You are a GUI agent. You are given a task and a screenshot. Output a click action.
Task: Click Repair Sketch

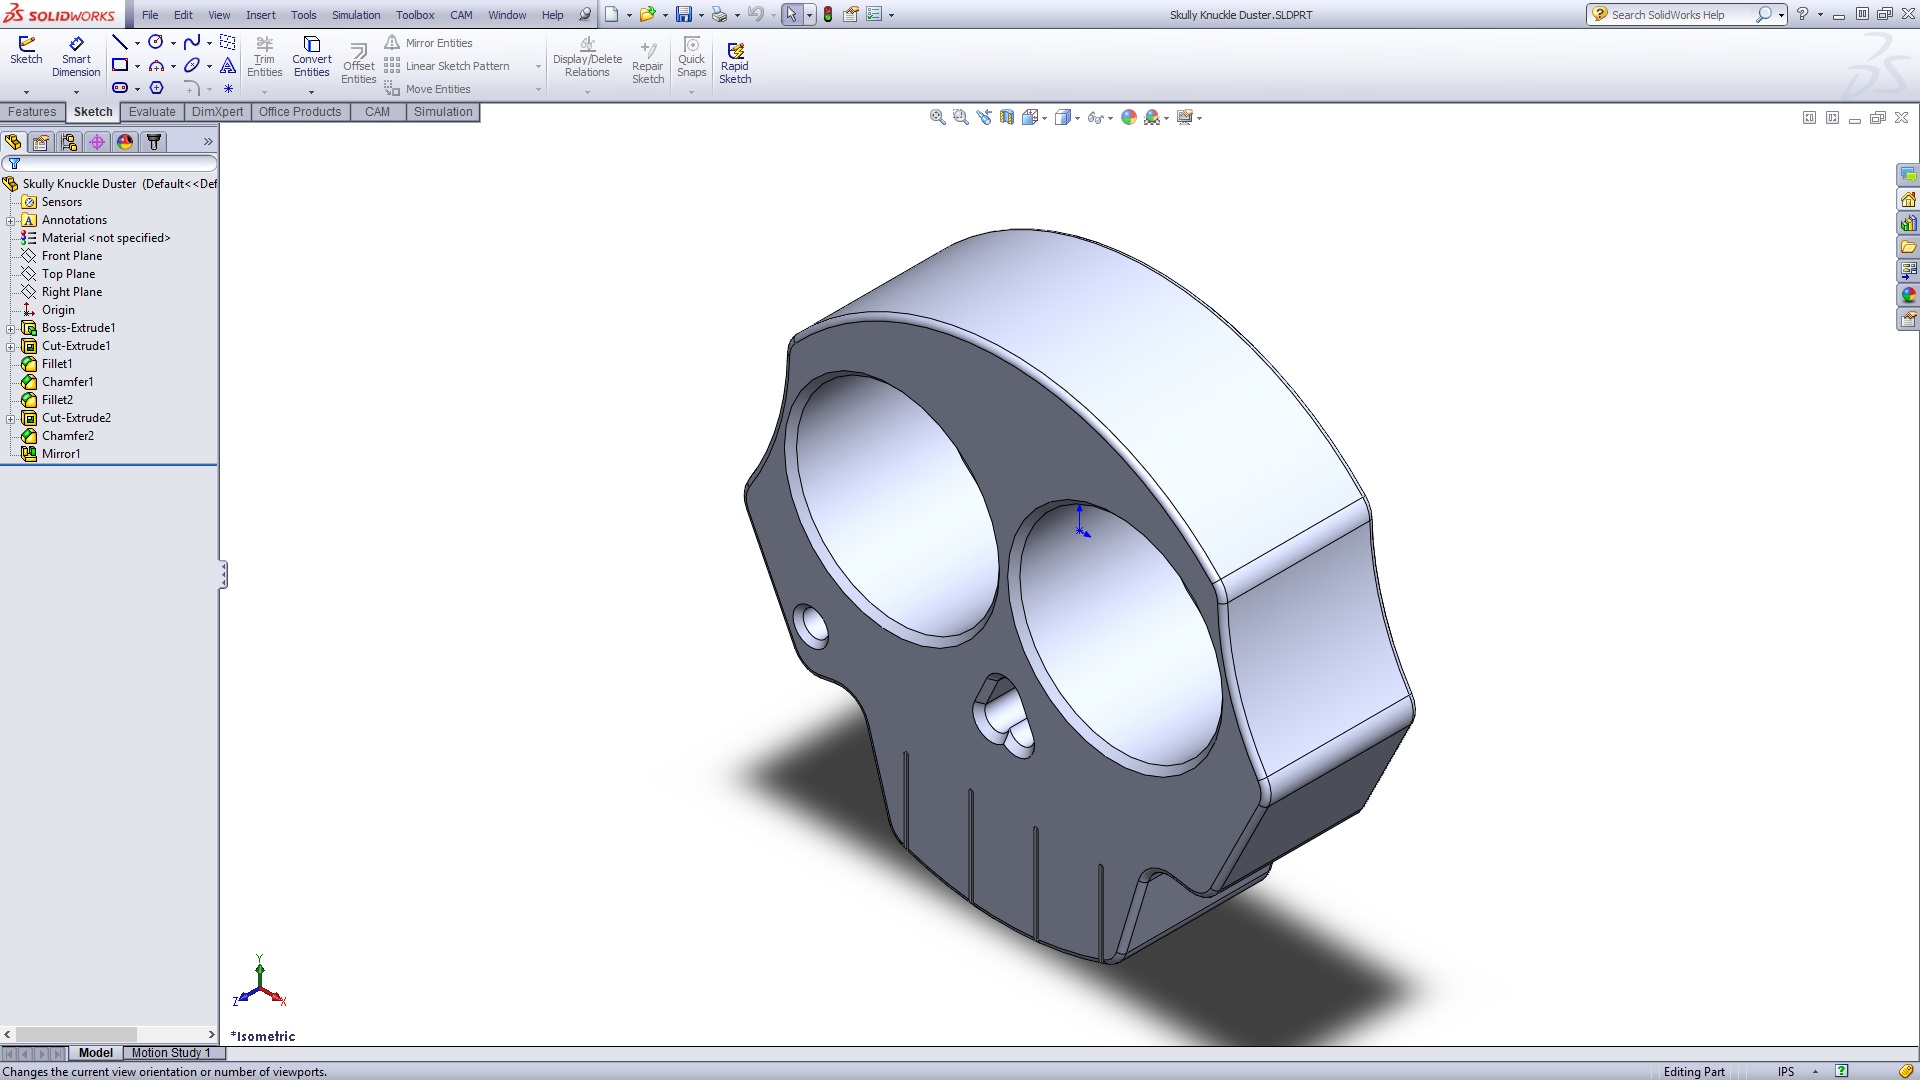click(648, 63)
